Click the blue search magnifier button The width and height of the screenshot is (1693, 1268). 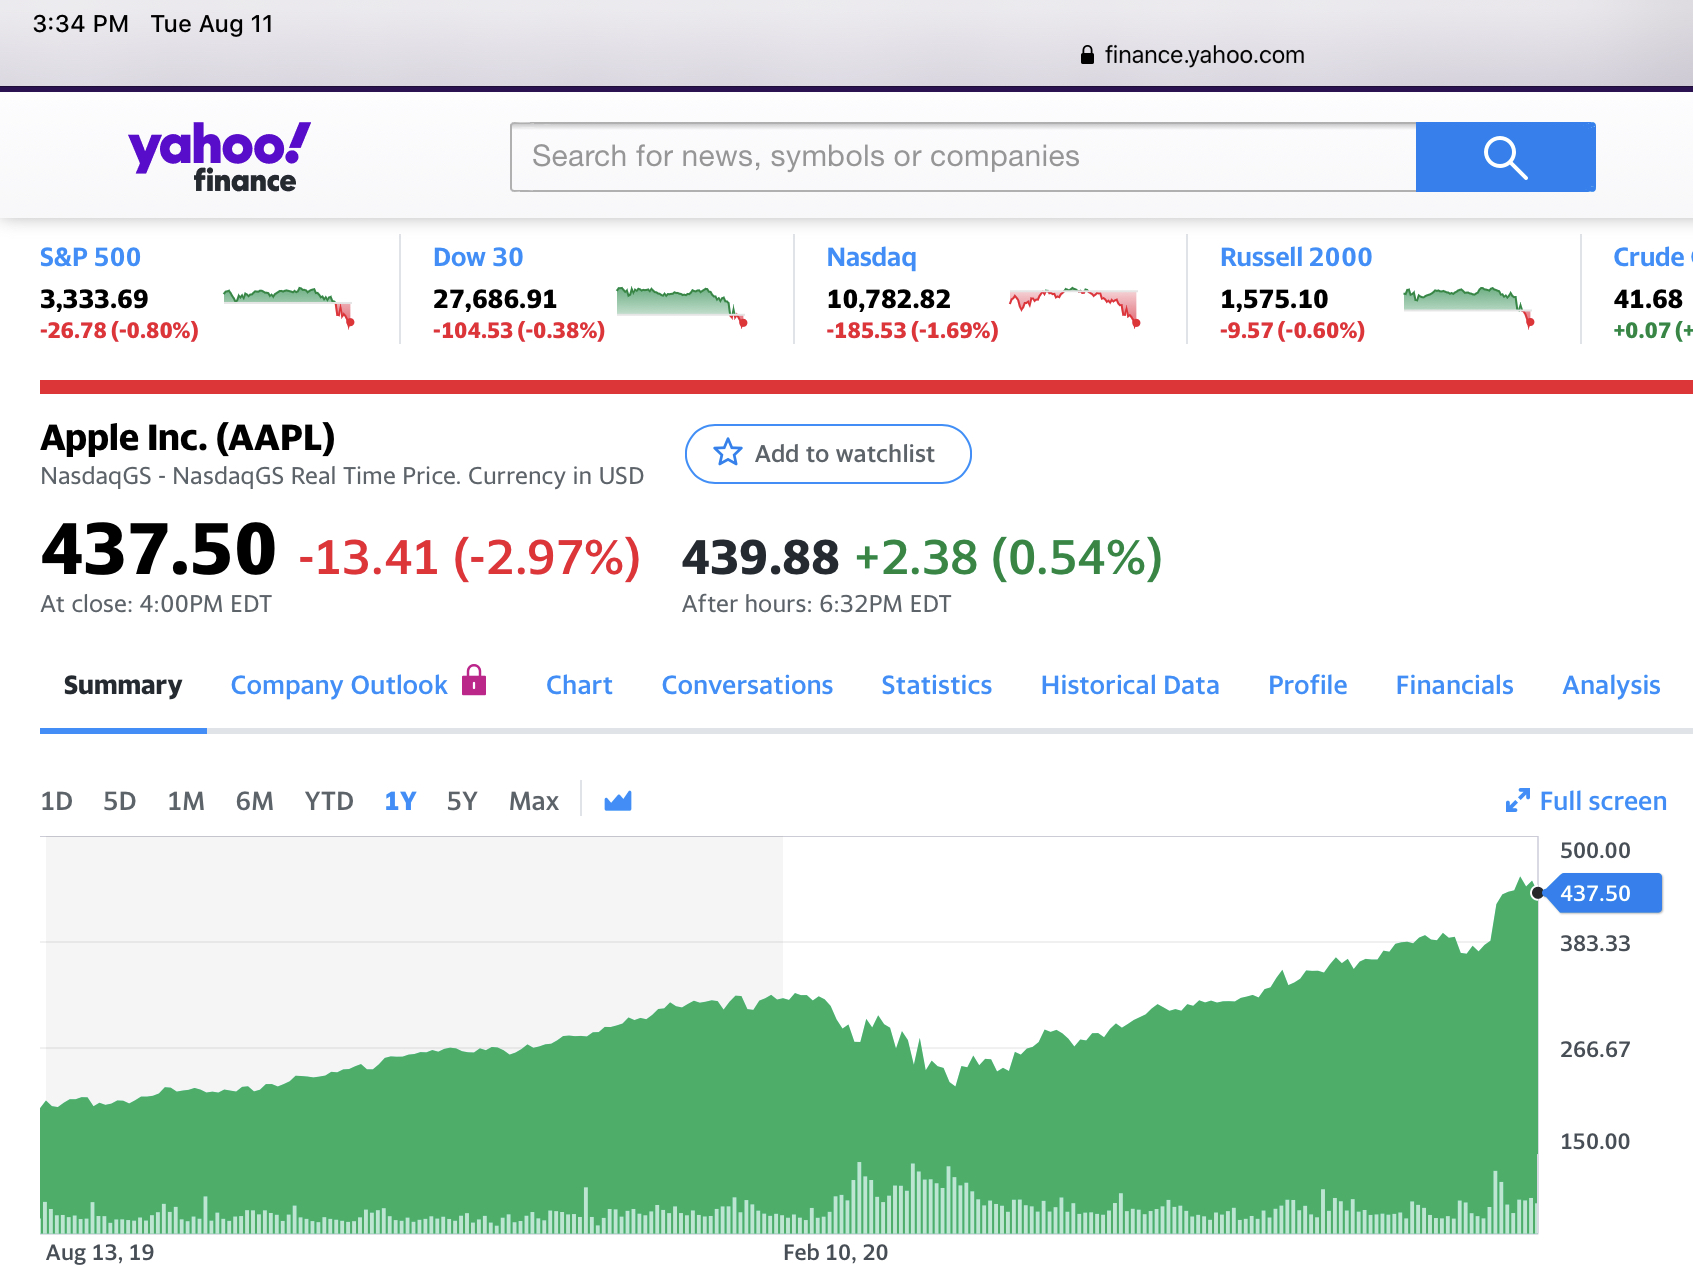point(1505,157)
